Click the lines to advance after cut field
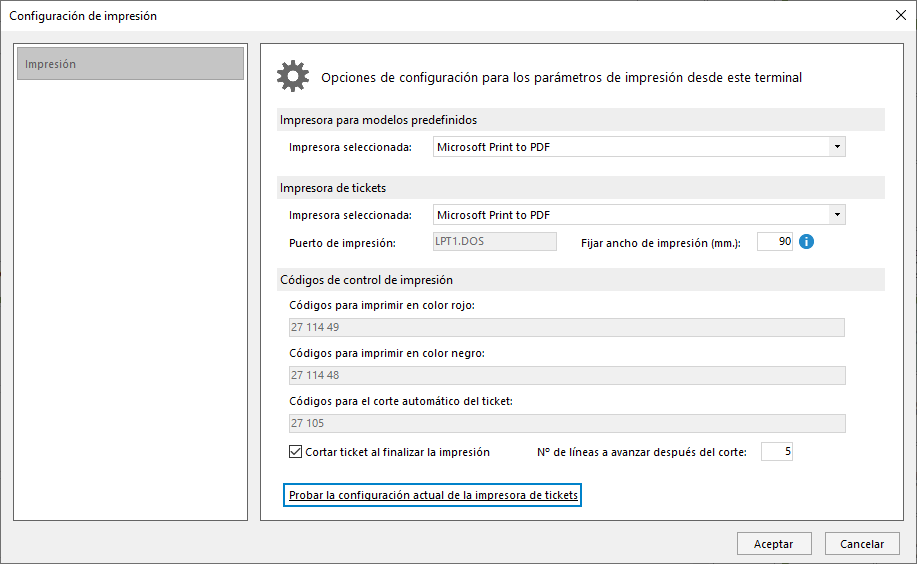Screen dimensions: 917x564 pyautogui.click(x=777, y=451)
